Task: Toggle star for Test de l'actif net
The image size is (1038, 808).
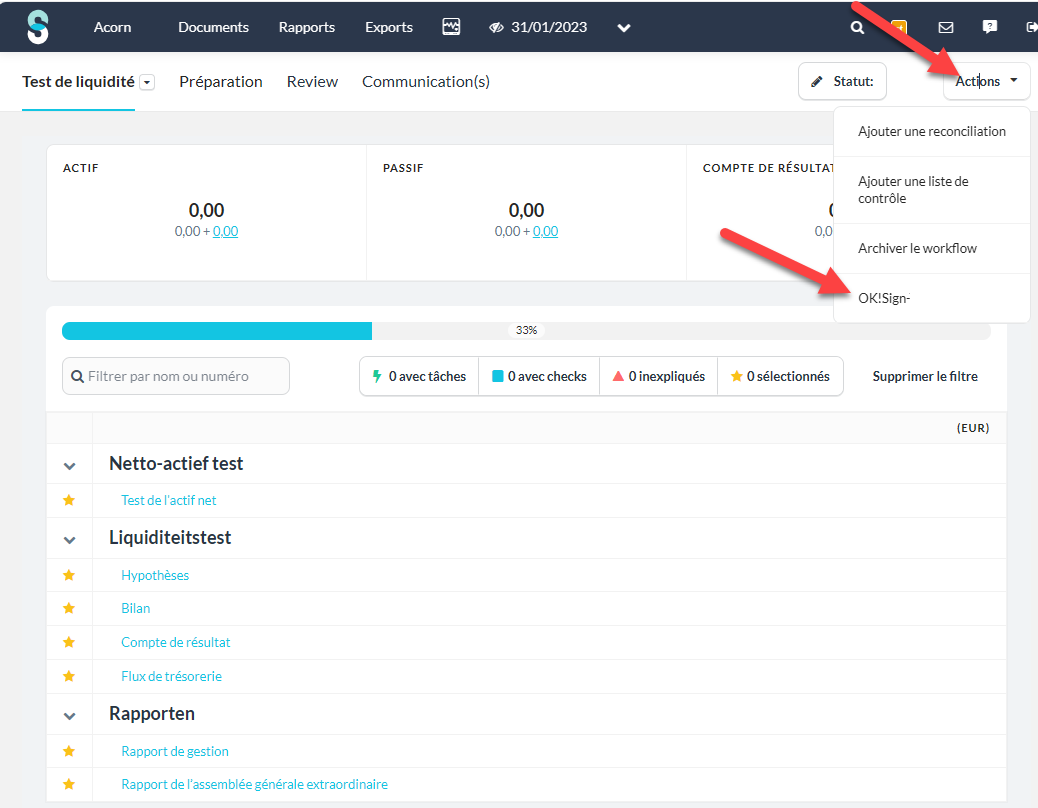Action: [69, 500]
